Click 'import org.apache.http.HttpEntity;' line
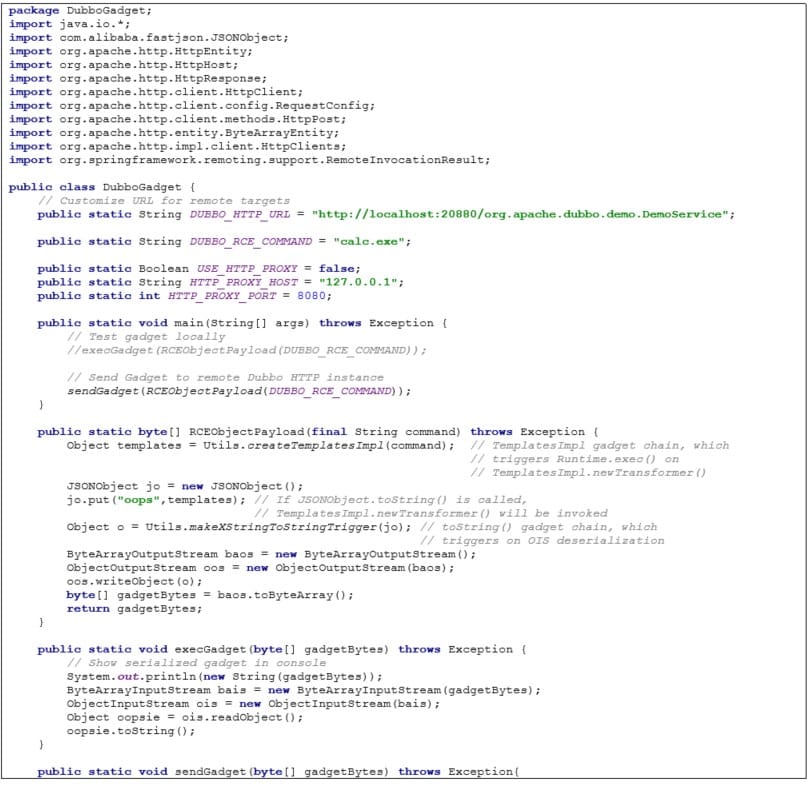Screen dimensions: 808x786 pyautogui.click(x=130, y=51)
